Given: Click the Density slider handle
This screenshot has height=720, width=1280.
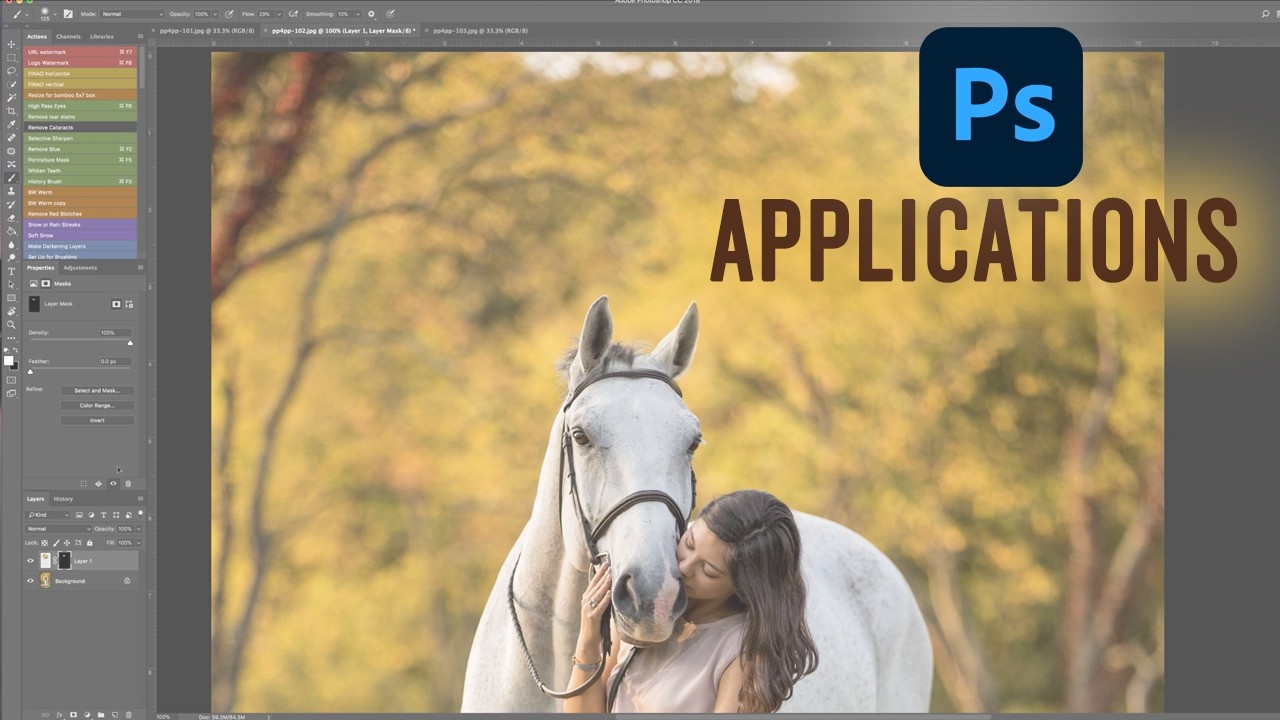Looking at the screenshot, I should coord(130,343).
